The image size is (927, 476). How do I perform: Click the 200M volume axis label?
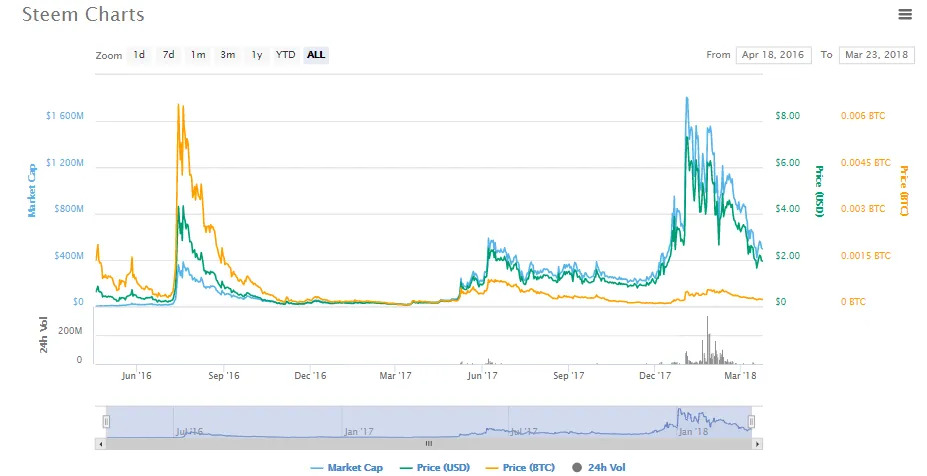(x=70, y=331)
